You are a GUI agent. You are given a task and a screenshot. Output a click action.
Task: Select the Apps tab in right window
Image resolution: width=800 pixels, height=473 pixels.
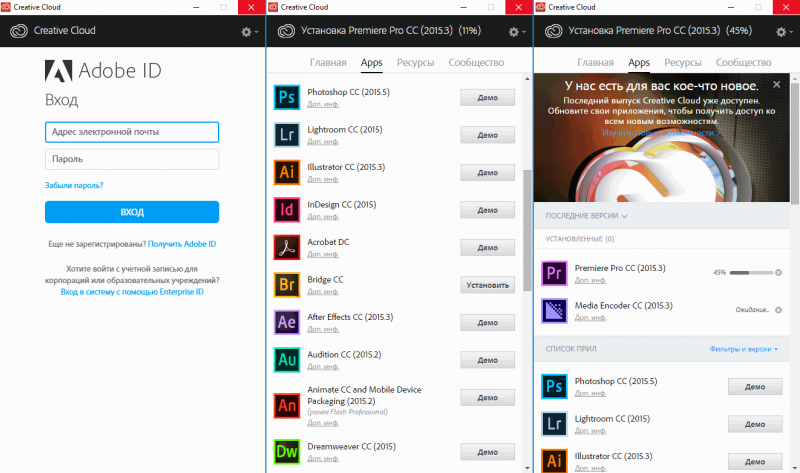639,62
